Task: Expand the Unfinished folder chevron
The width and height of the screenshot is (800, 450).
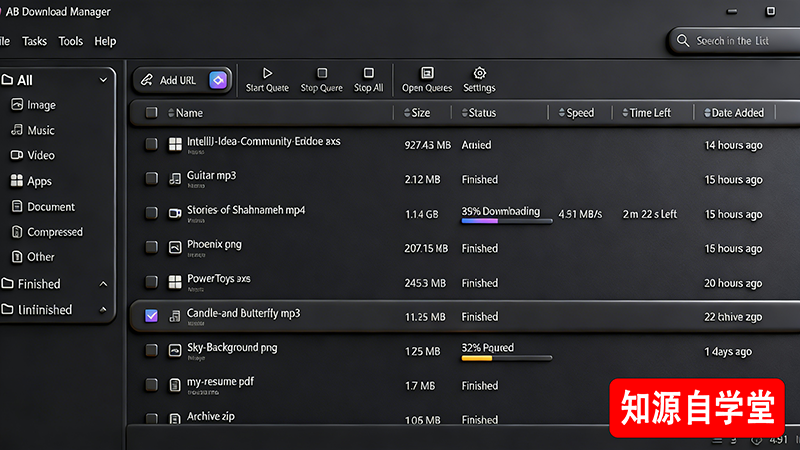Action: (103, 310)
